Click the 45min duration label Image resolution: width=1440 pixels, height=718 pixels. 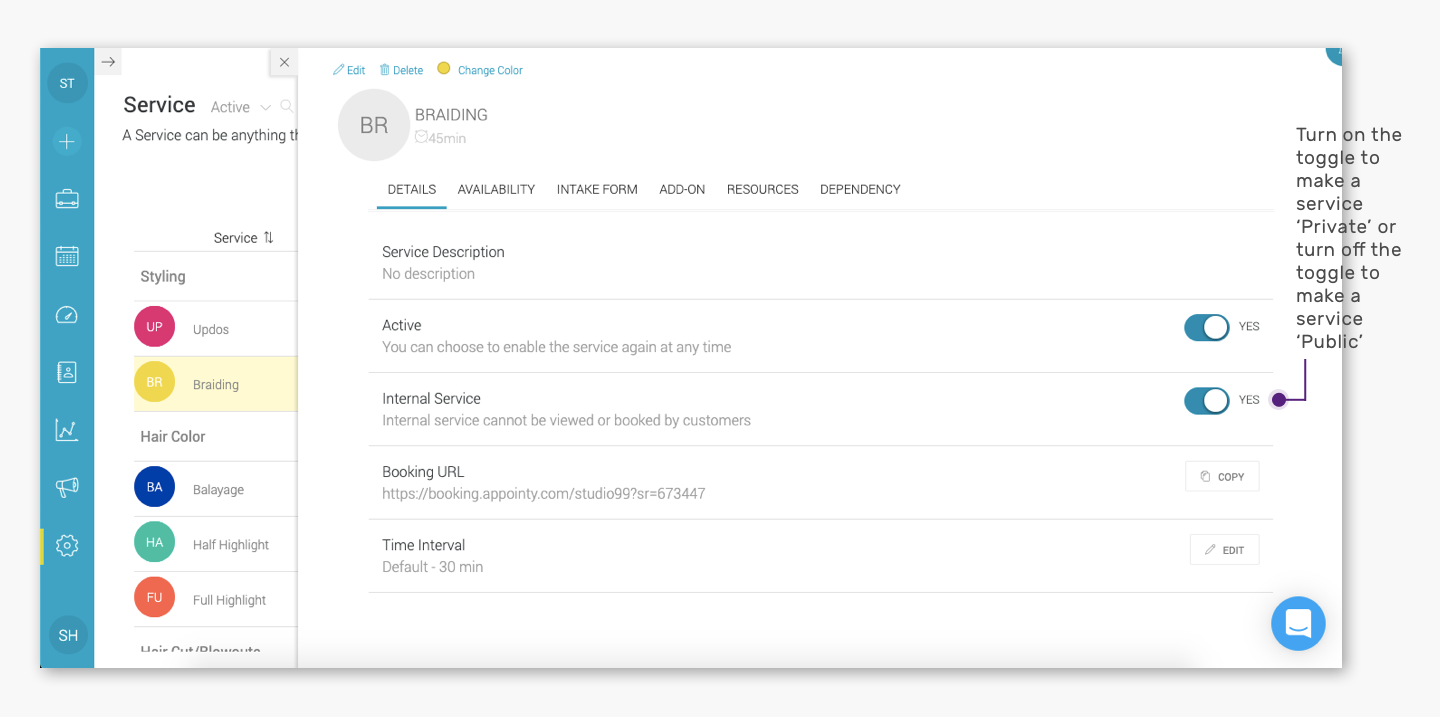441,138
